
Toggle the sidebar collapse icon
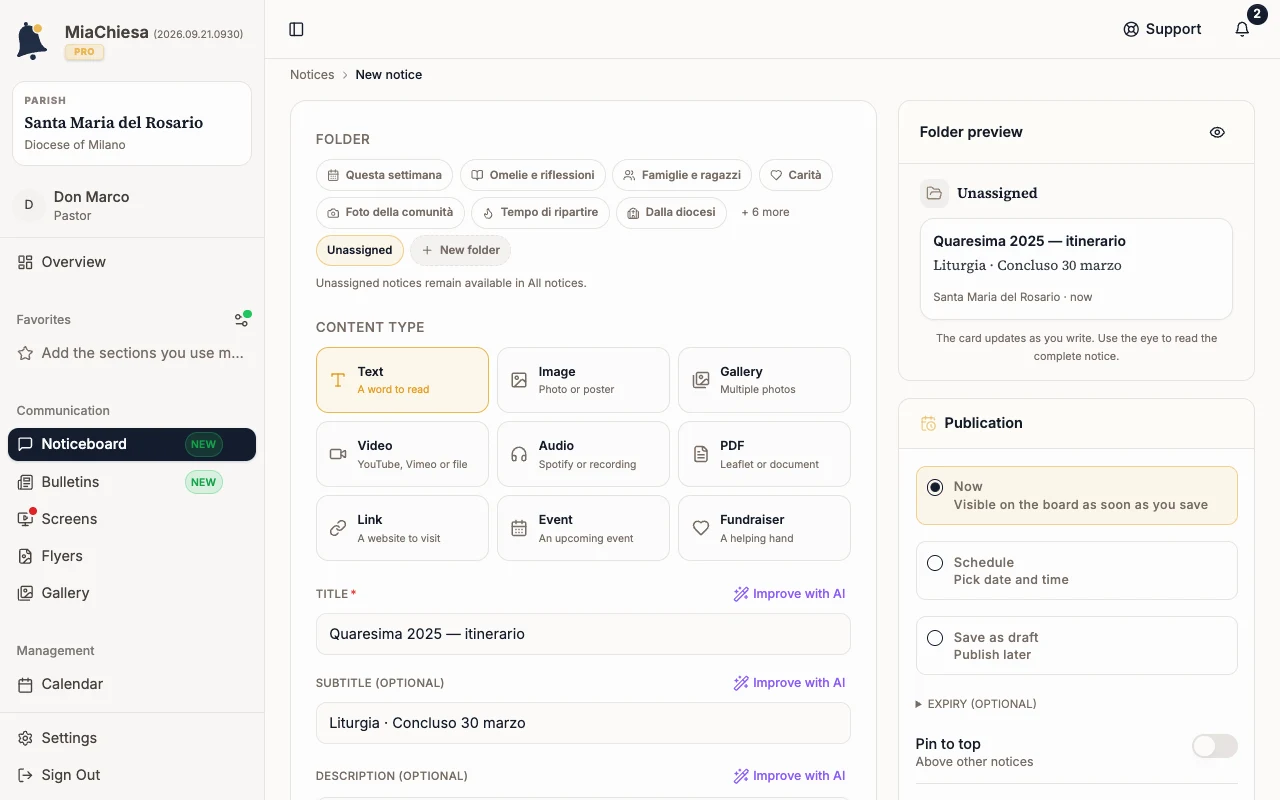click(x=296, y=29)
